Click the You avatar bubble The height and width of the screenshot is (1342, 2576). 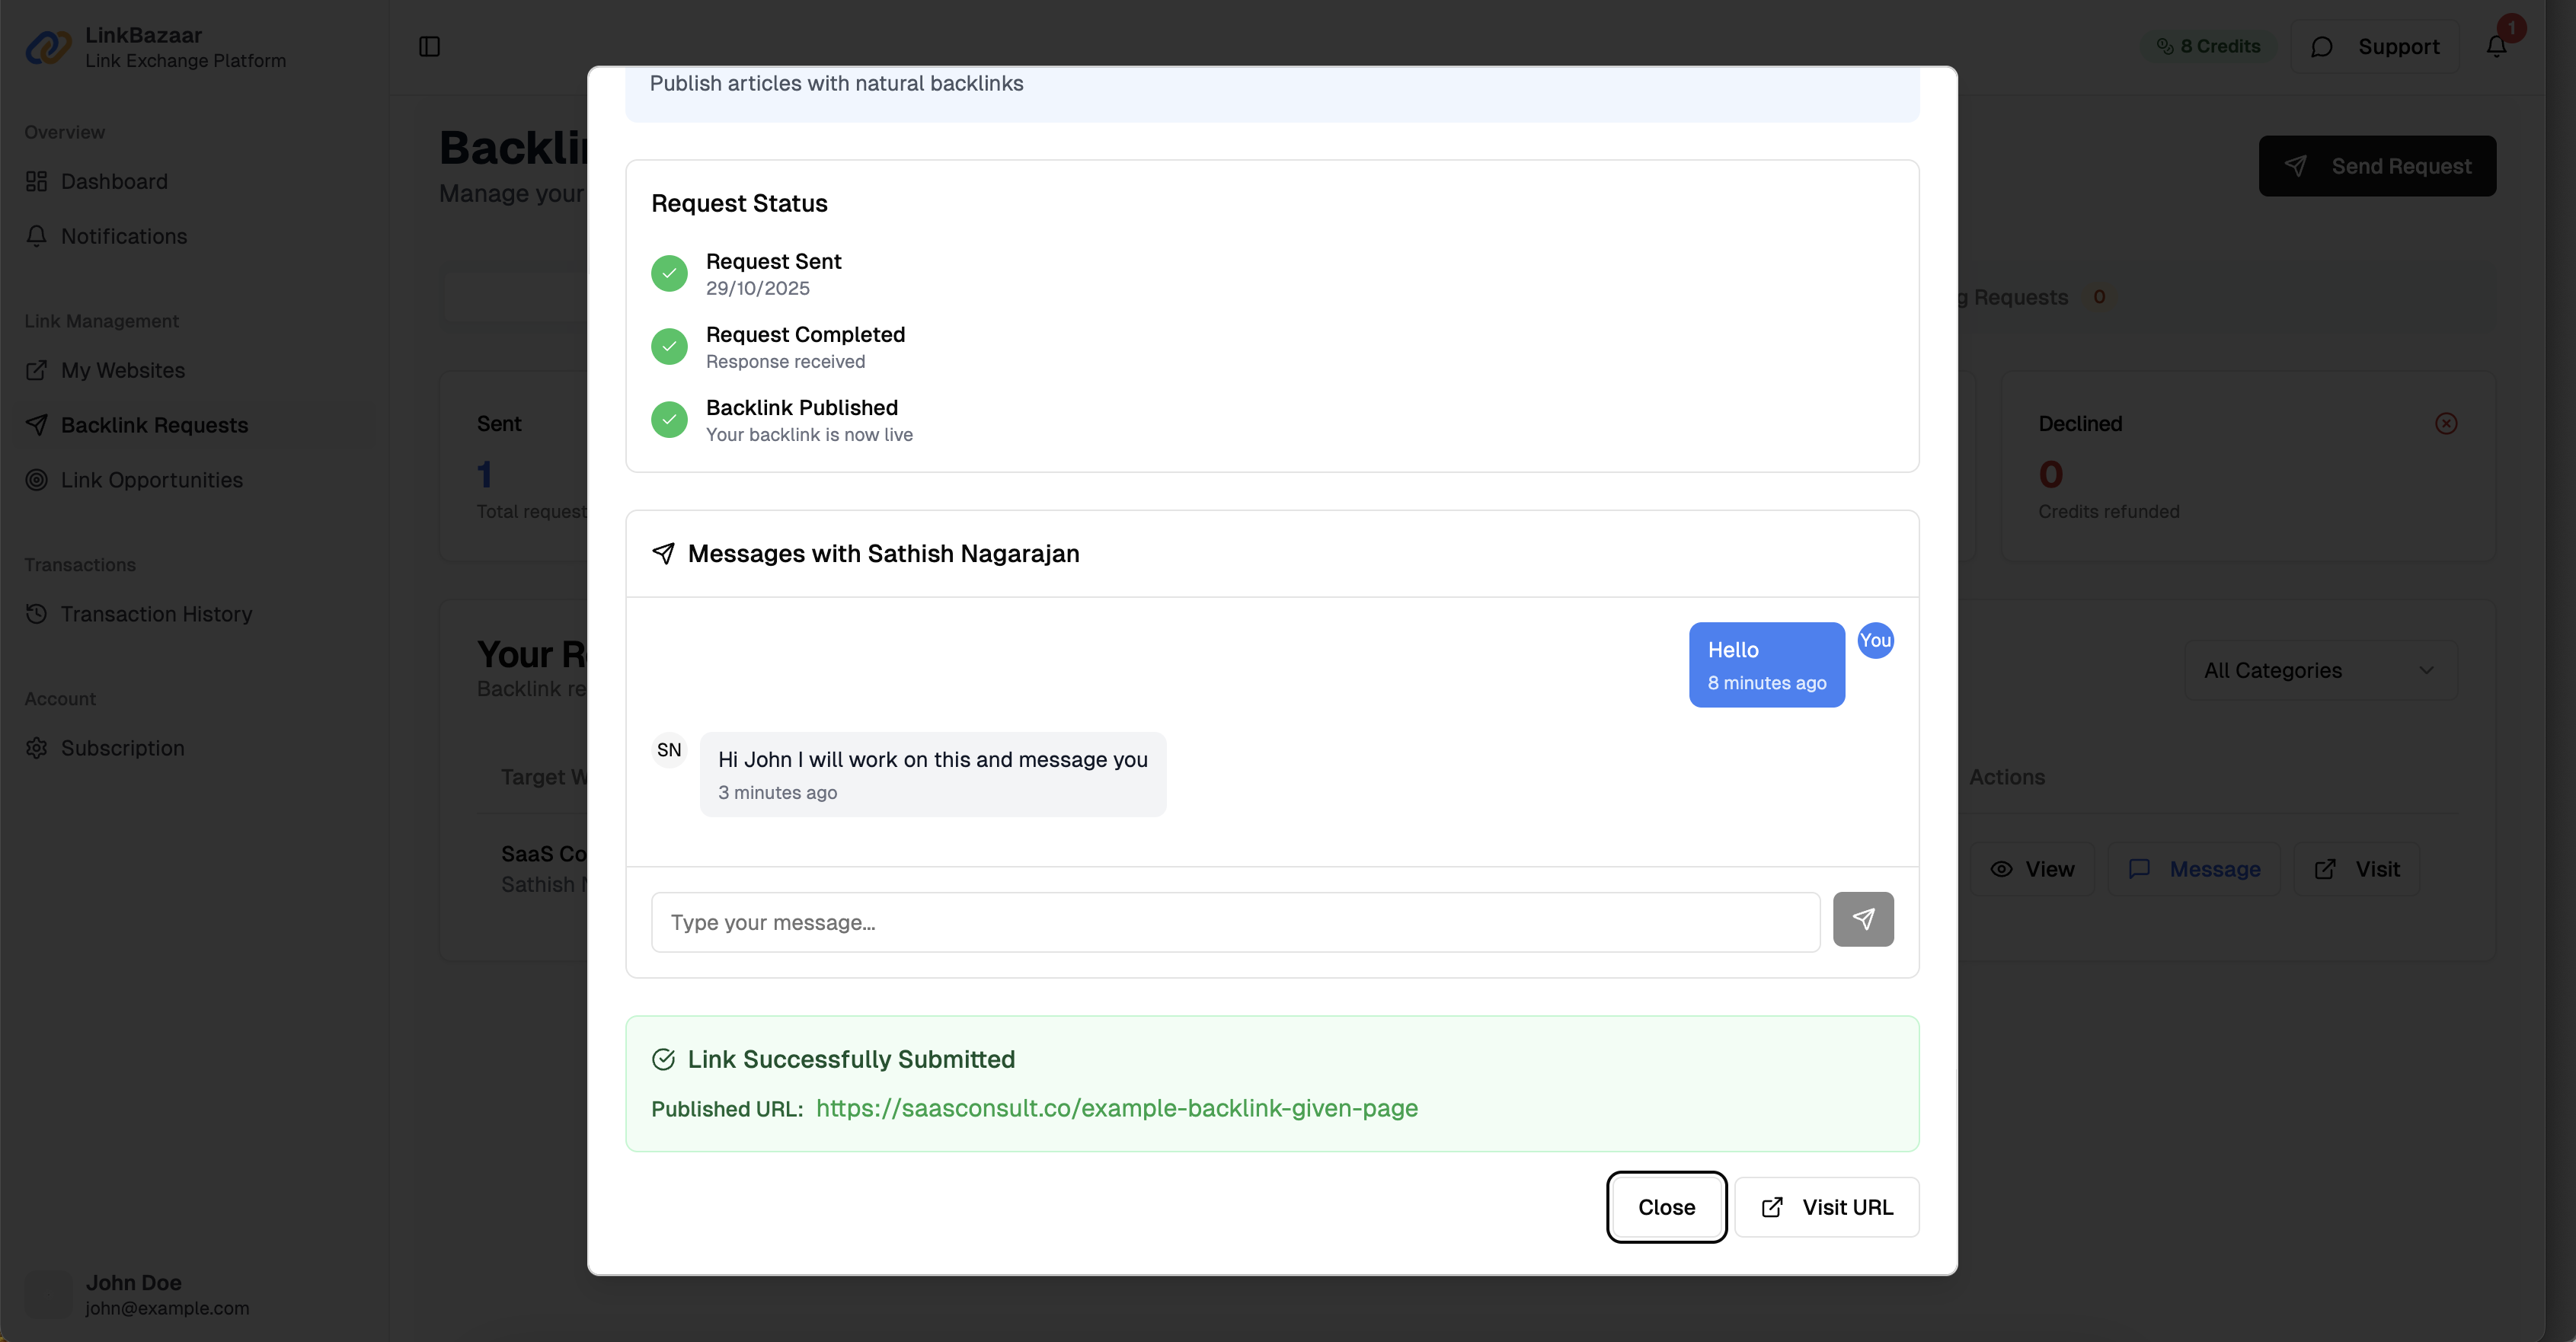tap(1875, 641)
